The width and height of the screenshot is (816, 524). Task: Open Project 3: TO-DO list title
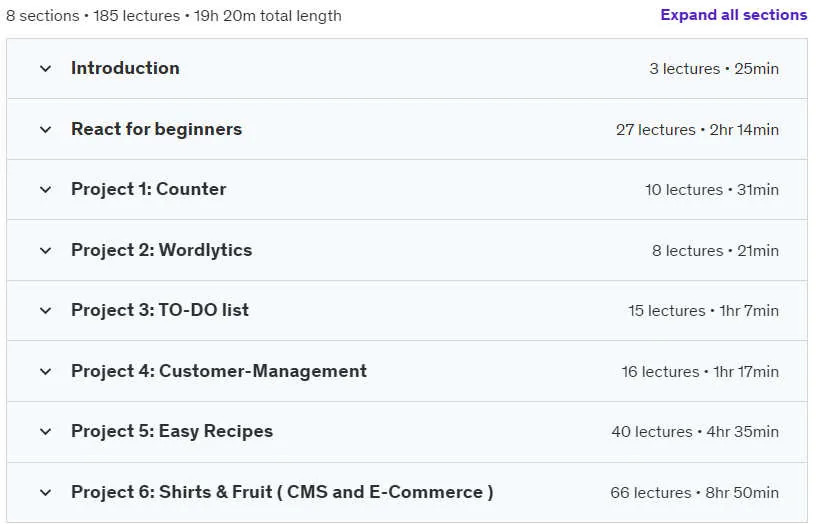coord(160,311)
